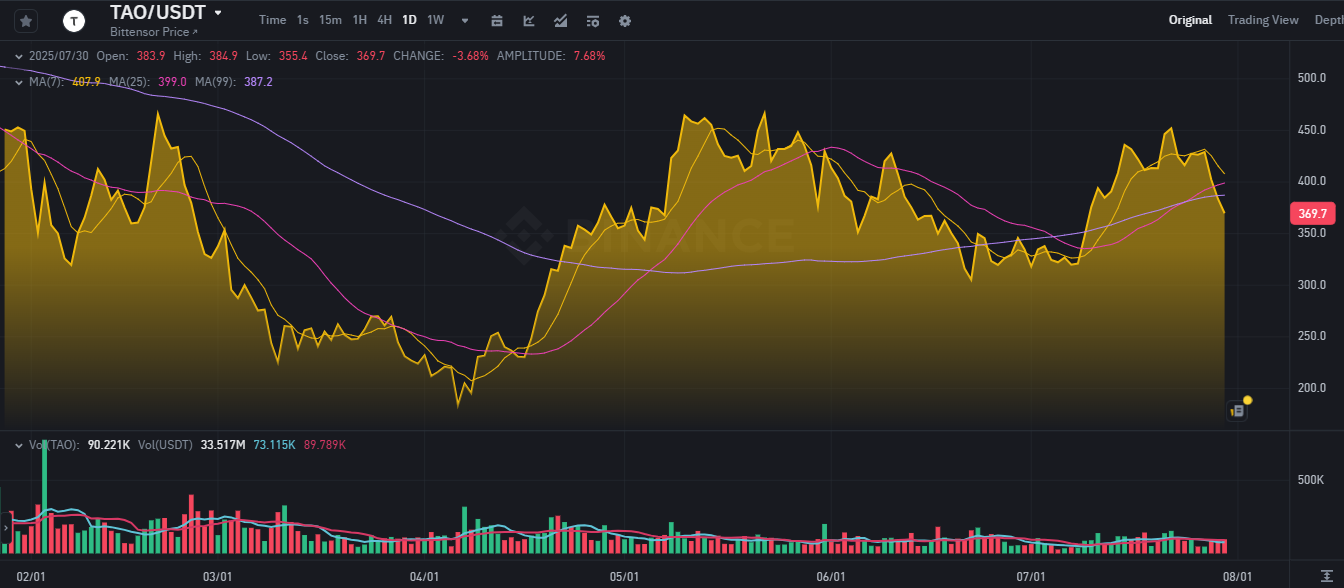Click the area chart style icon
The width and height of the screenshot is (1344, 588).
tap(561, 20)
